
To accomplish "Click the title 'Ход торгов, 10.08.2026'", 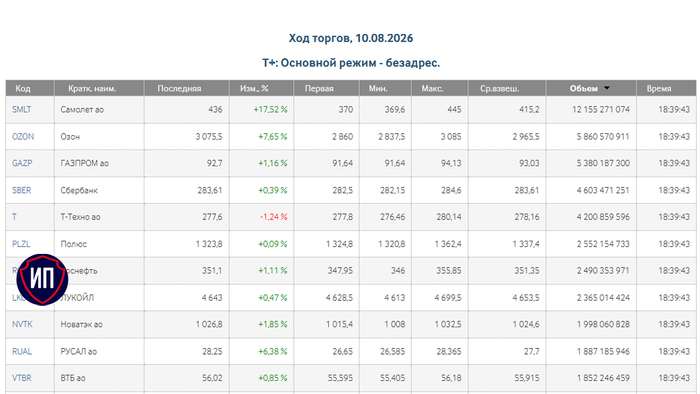I will pos(350,38).
